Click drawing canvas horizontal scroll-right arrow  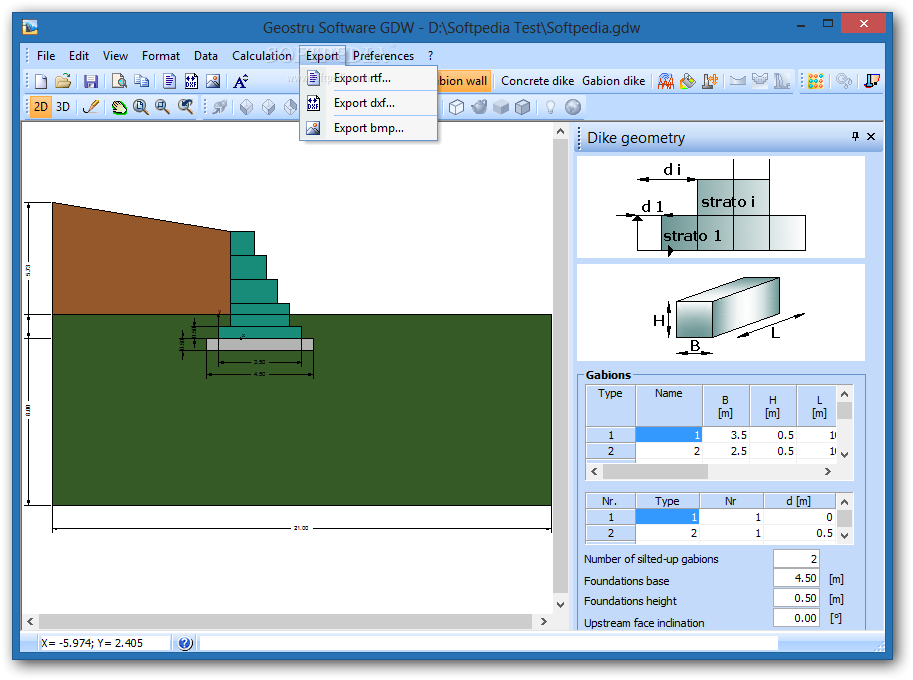543,622
